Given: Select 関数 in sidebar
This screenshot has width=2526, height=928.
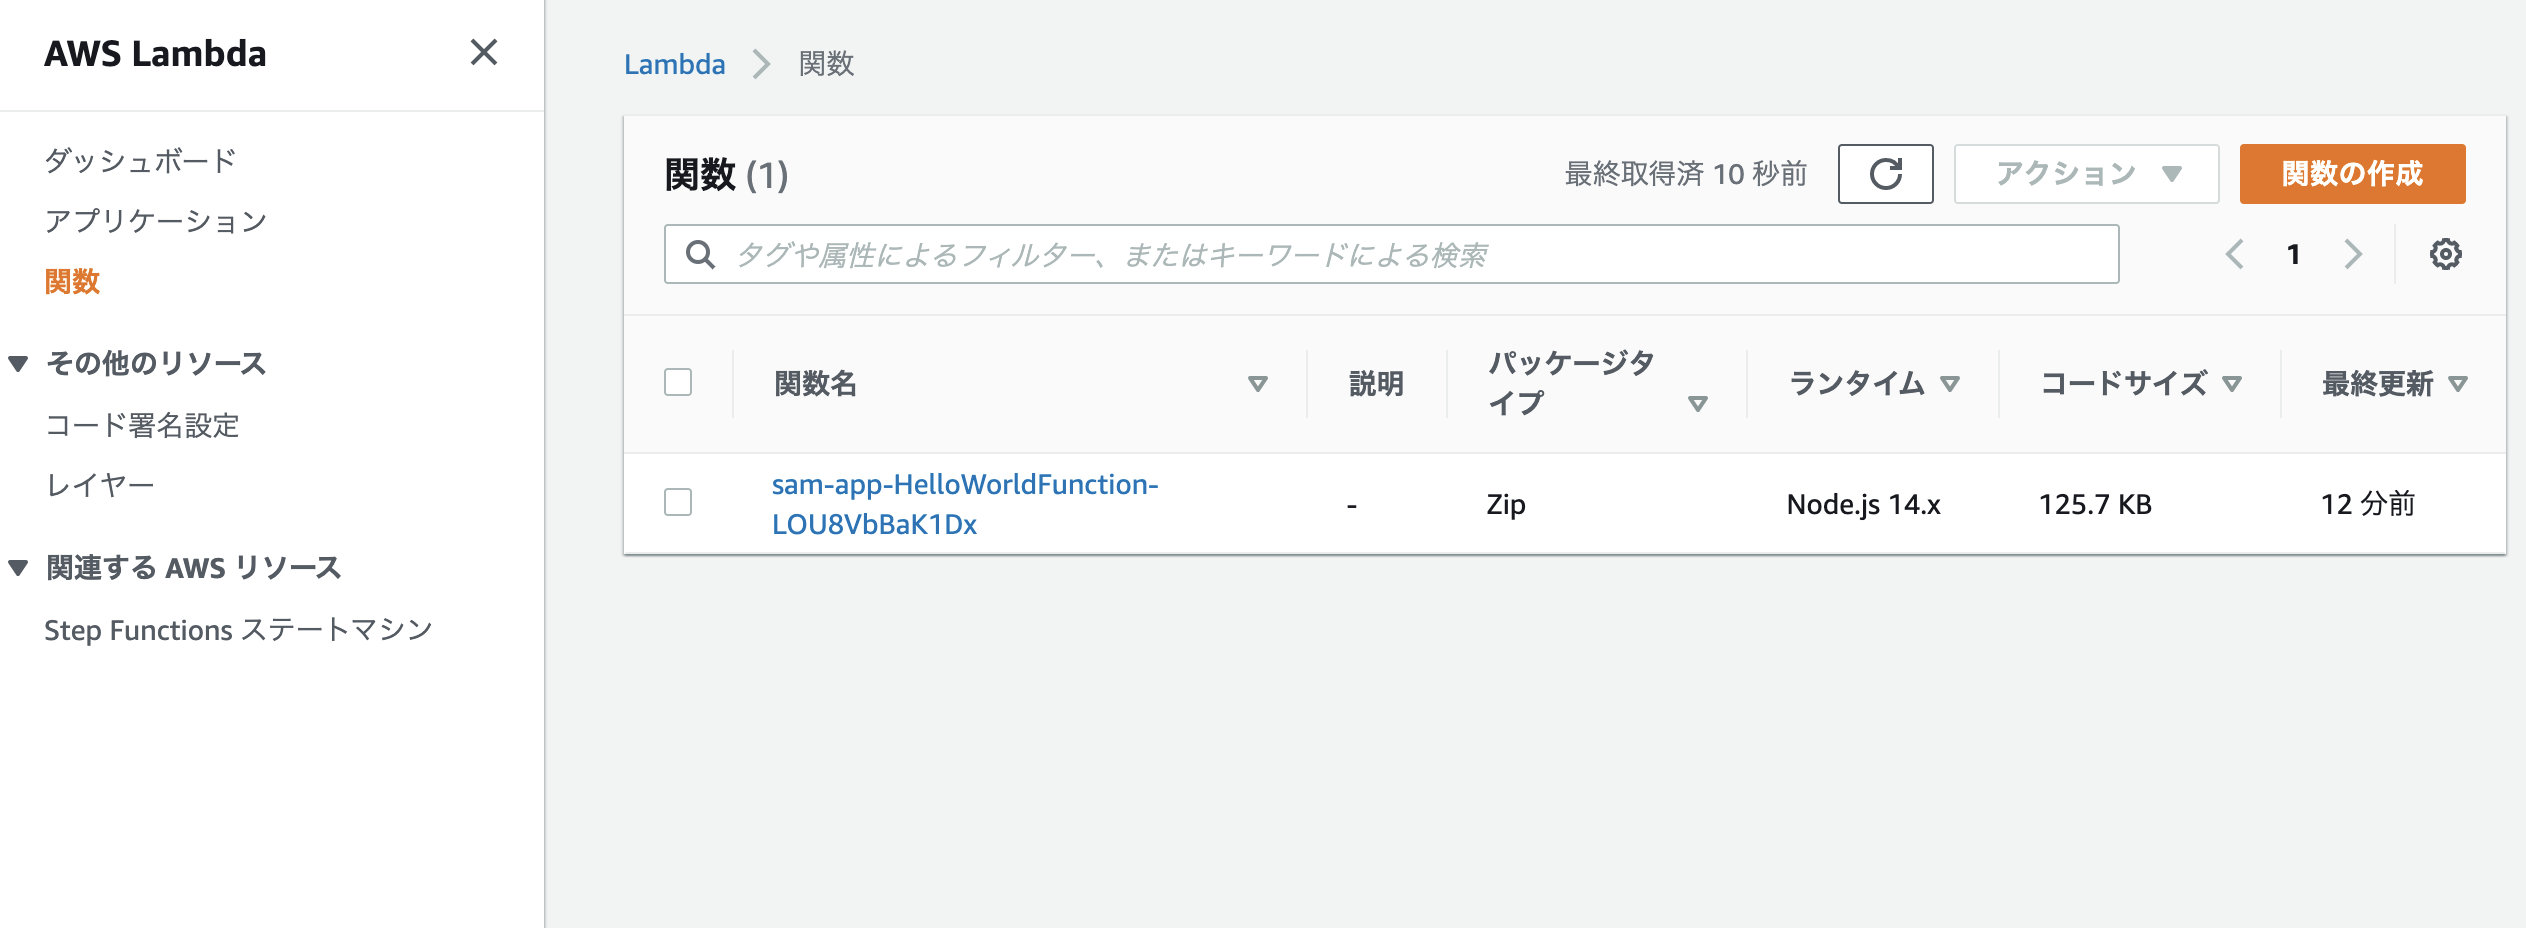Looking at the screenshot, I should [x=72, y=281].
